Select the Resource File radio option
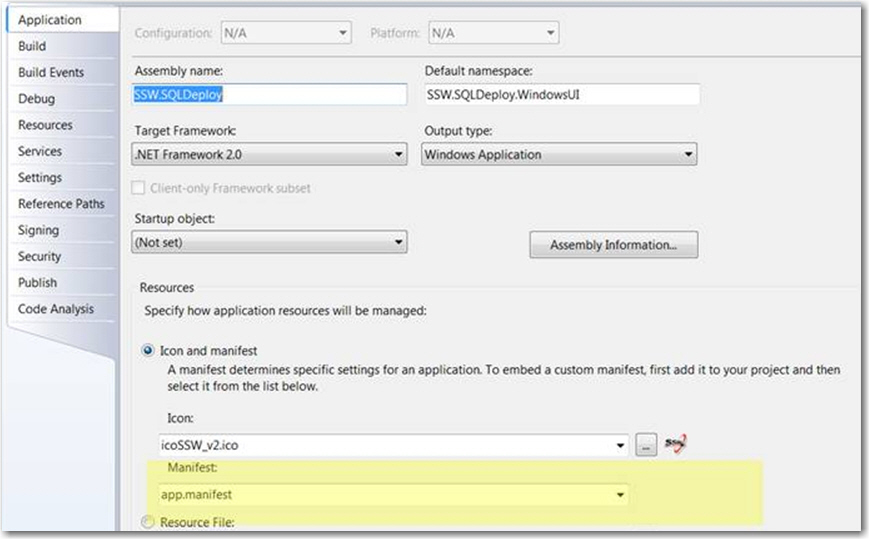869x539 pixels. 150,522
